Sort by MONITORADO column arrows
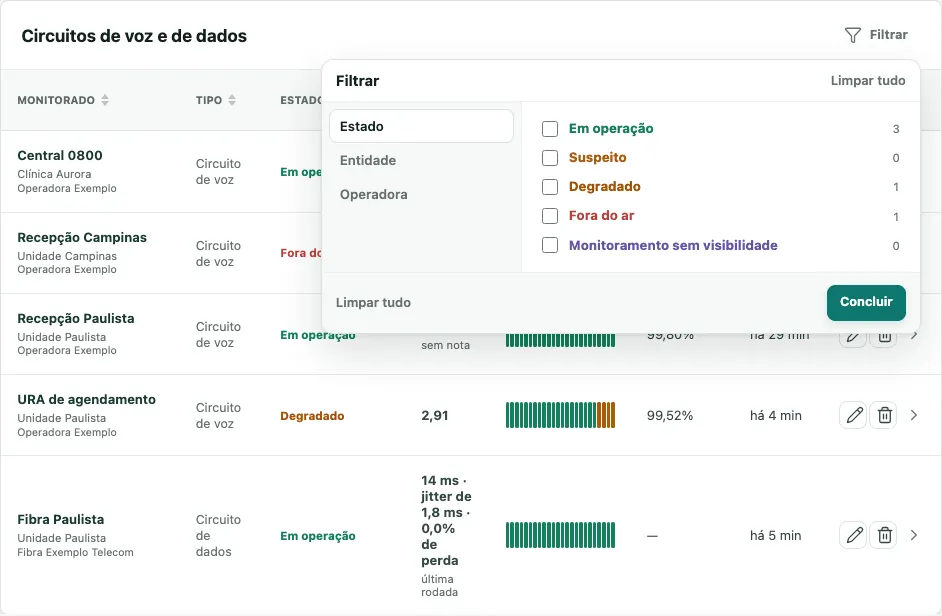 point(105,100)
